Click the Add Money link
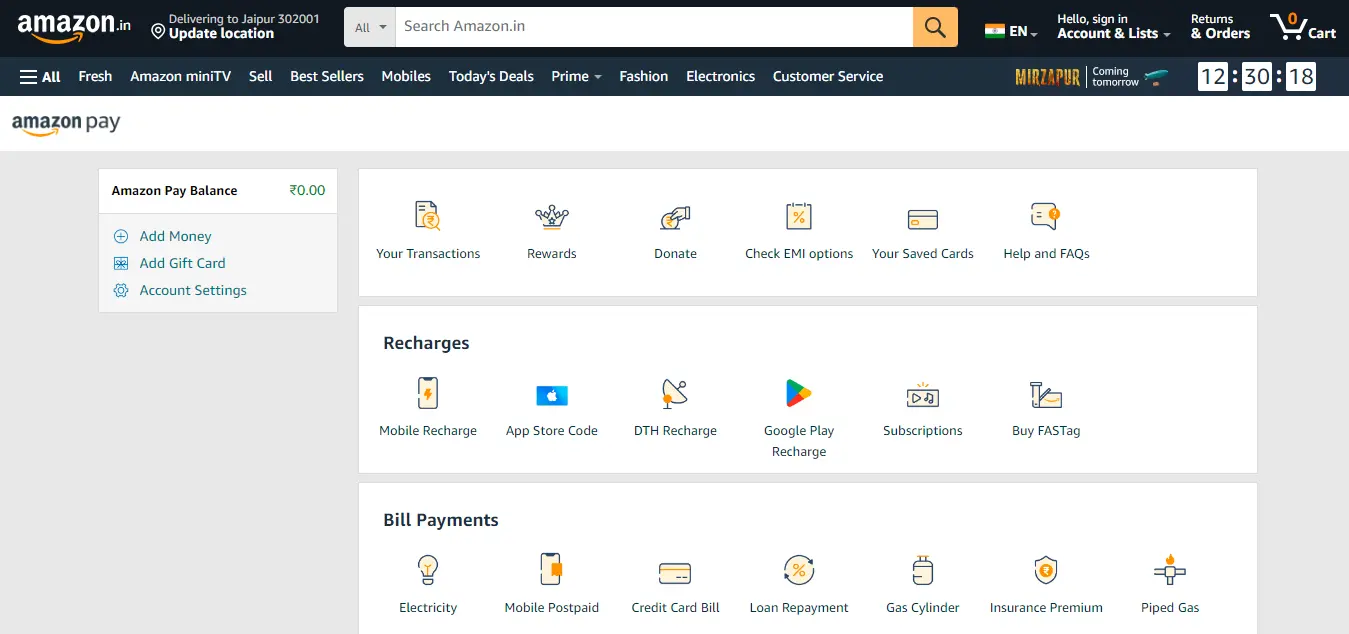Screen dimensions: 1349x634 click(x=176, y=236)
